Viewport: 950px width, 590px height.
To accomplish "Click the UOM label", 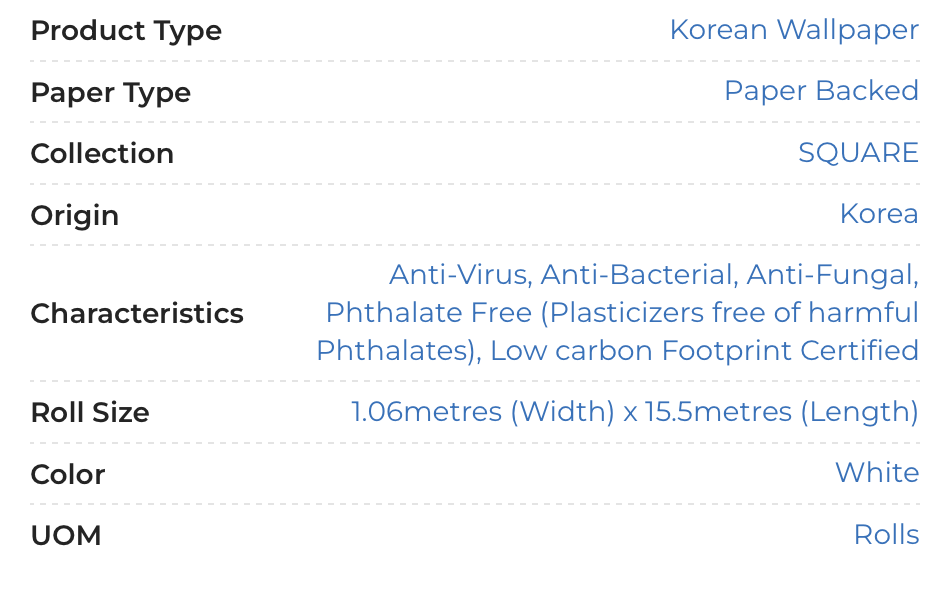I will pos(66,535).
